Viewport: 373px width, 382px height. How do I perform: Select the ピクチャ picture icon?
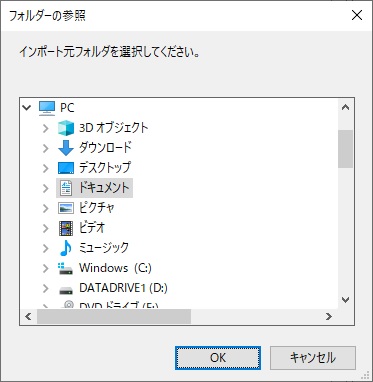pyautogui.click(x=66, y=208)
